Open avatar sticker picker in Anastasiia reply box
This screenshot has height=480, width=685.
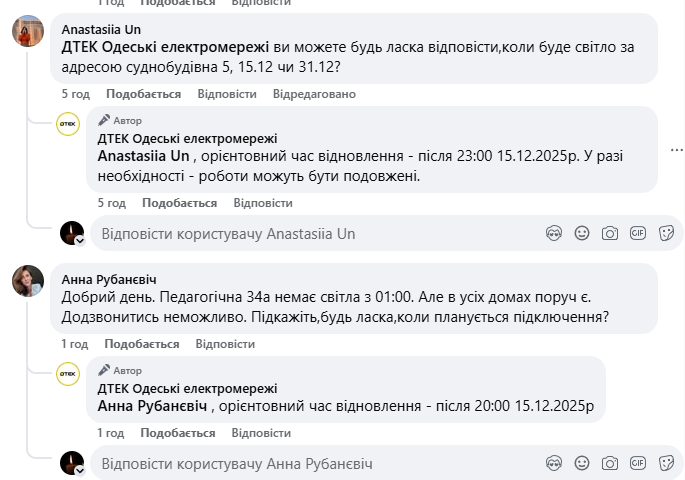(x=554, y=233)
